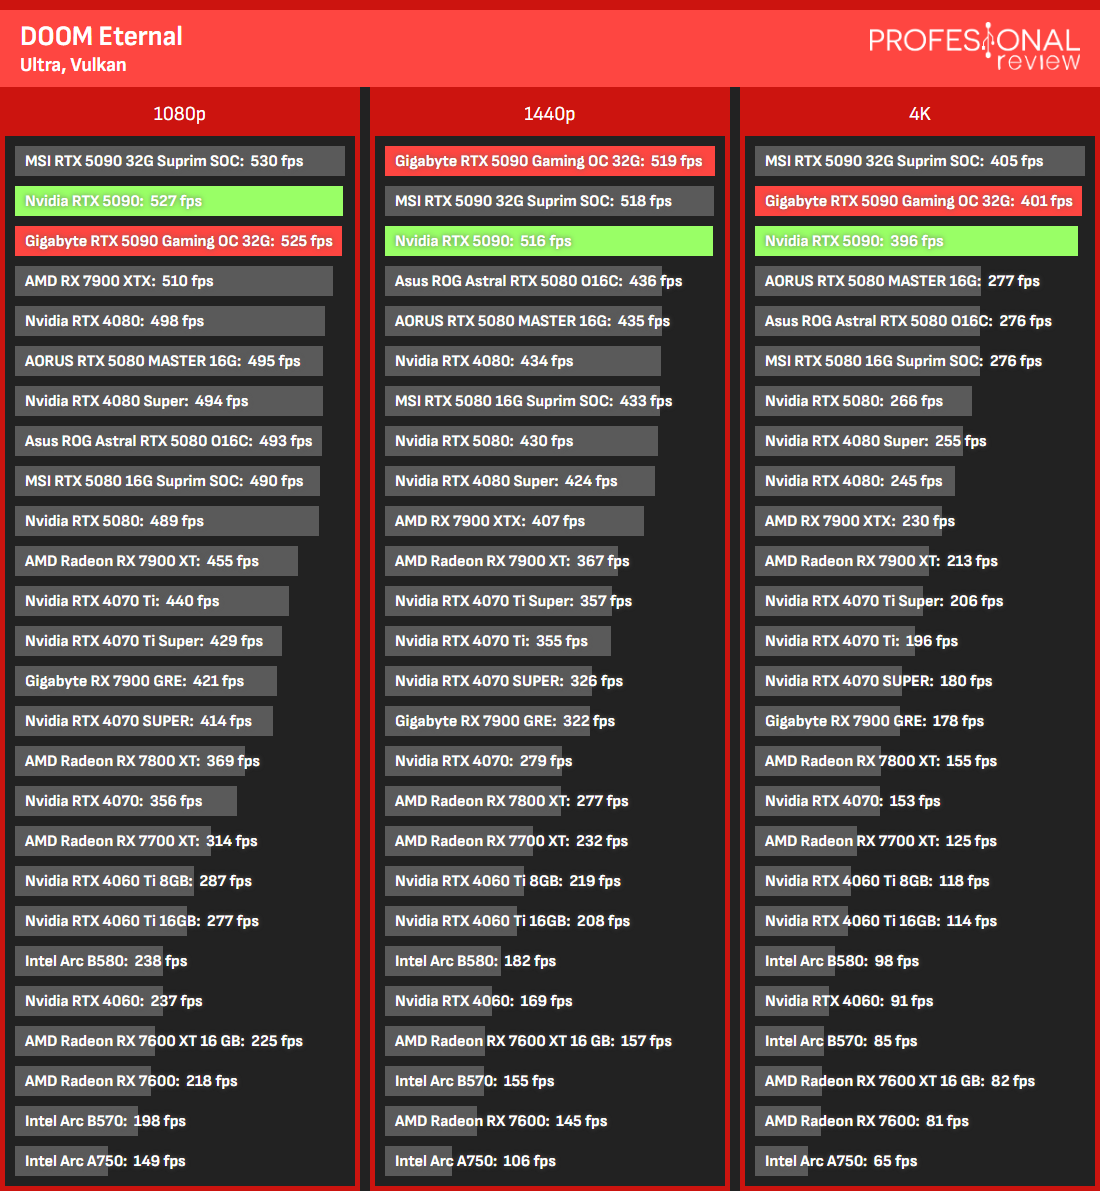Click red Gigabyte RTX 5090 525 fps bar
The height and width of the screenshot is (1191, 1100).
click(179, 242)
